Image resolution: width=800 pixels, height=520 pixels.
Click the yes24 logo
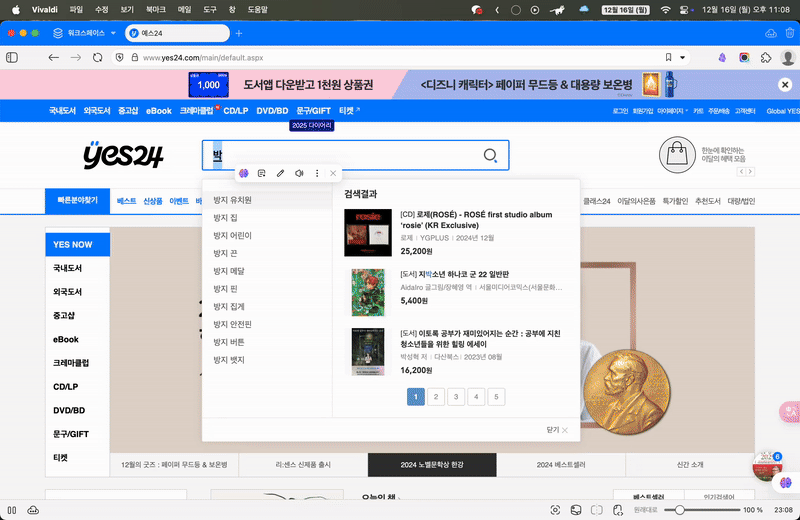click(x=123, y=155)
